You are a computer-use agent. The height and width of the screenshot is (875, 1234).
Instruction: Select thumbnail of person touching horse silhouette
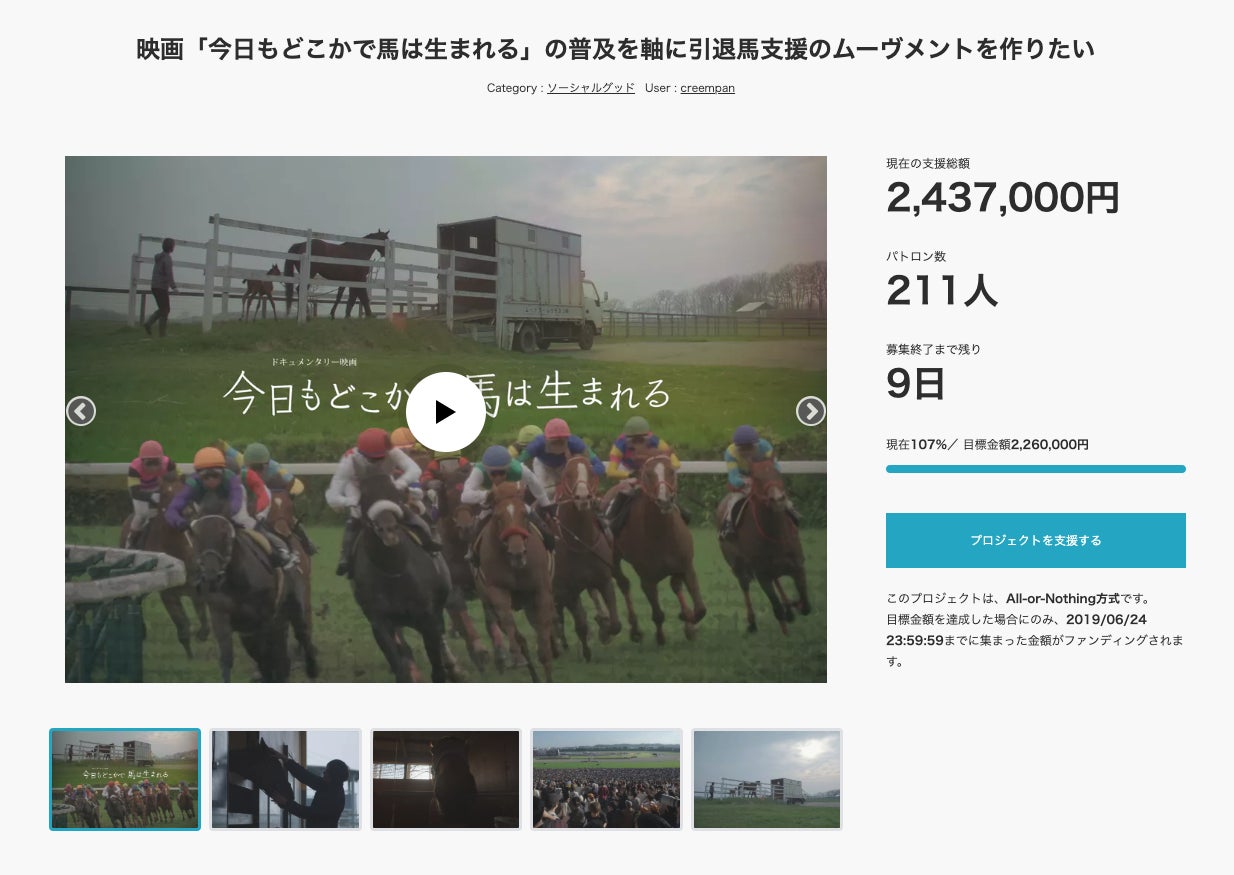click(x=285, y=779)
